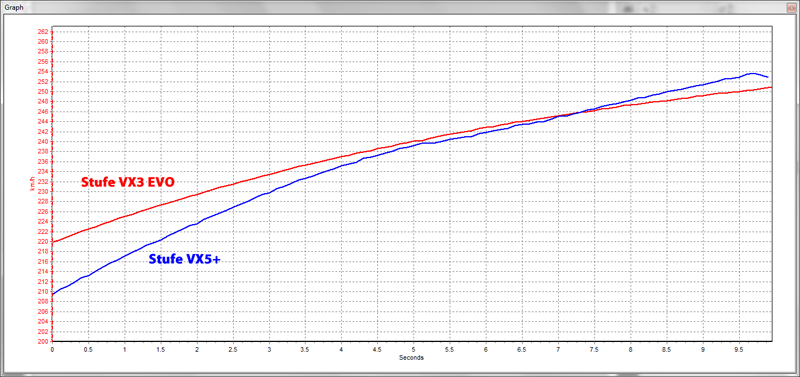Click the 2.5 tick on x-axis
The height and width of the screenshot is (377, 800).
pos(233,350)
